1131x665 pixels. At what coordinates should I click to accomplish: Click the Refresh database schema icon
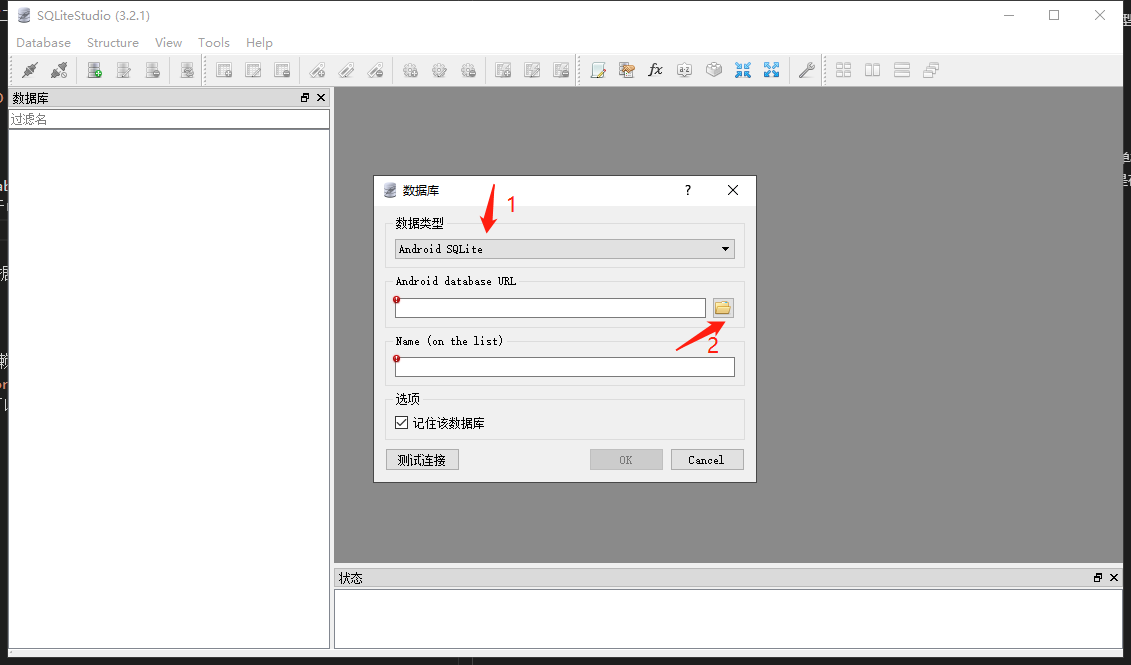(x=187, y=70)
